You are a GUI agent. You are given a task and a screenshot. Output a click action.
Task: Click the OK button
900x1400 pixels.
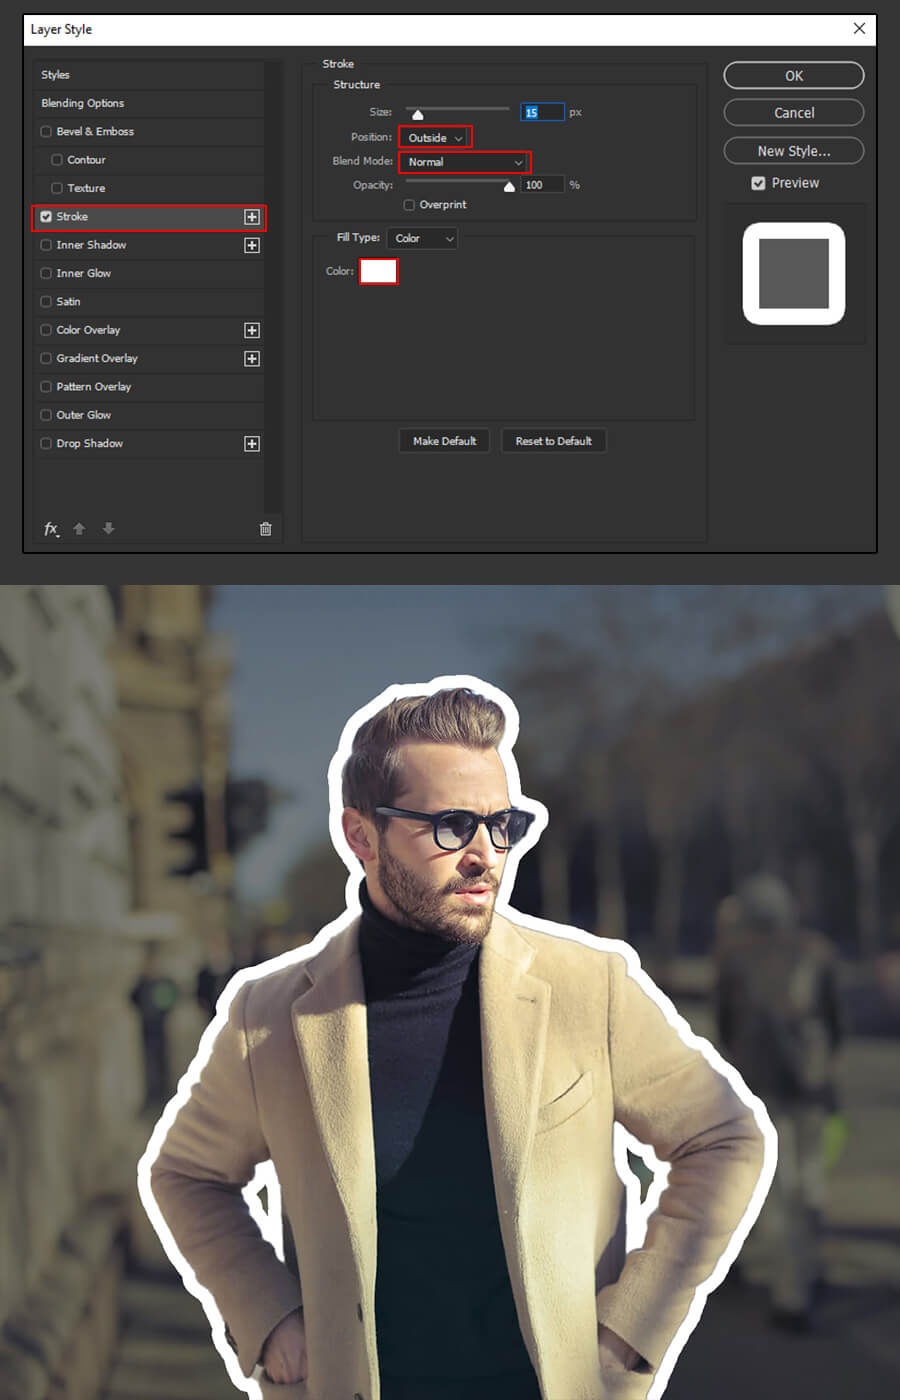coord(794,75)
